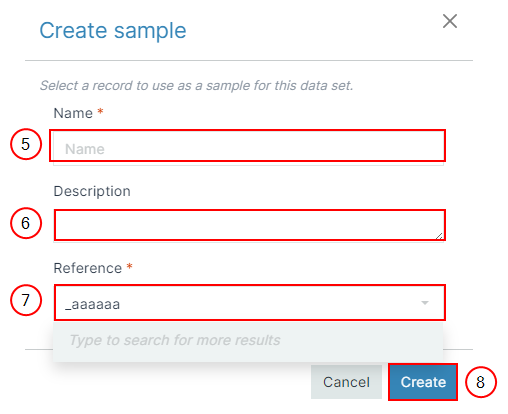Open the Reference combo box showing _aaaaaa
The width and height of the screenshot is (508, 414).
pyautogui.click(x=248, y=303)
